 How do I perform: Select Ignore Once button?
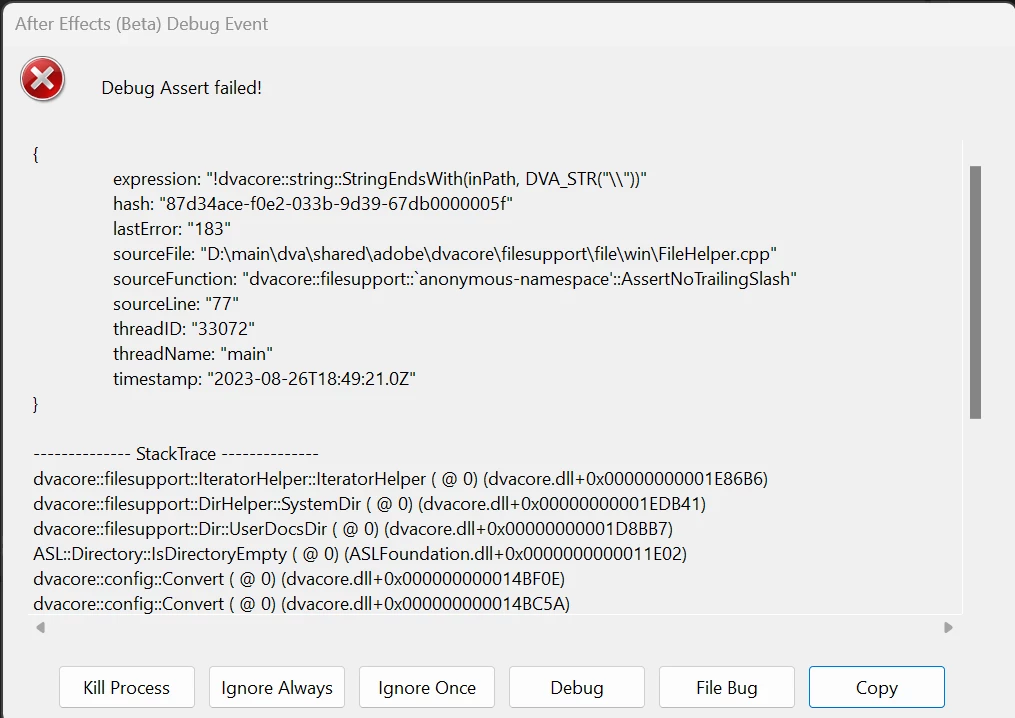click(x=427, y=687)
